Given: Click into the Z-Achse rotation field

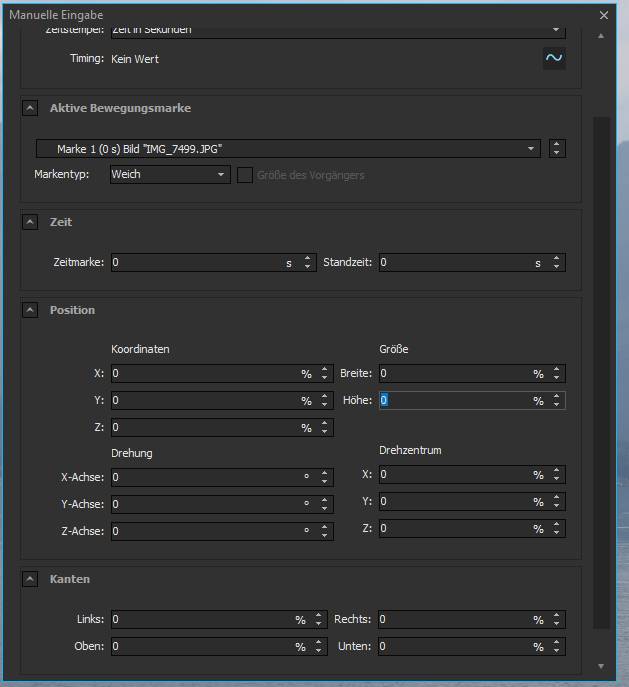Looking at the screenshot, I should (205, 531).
